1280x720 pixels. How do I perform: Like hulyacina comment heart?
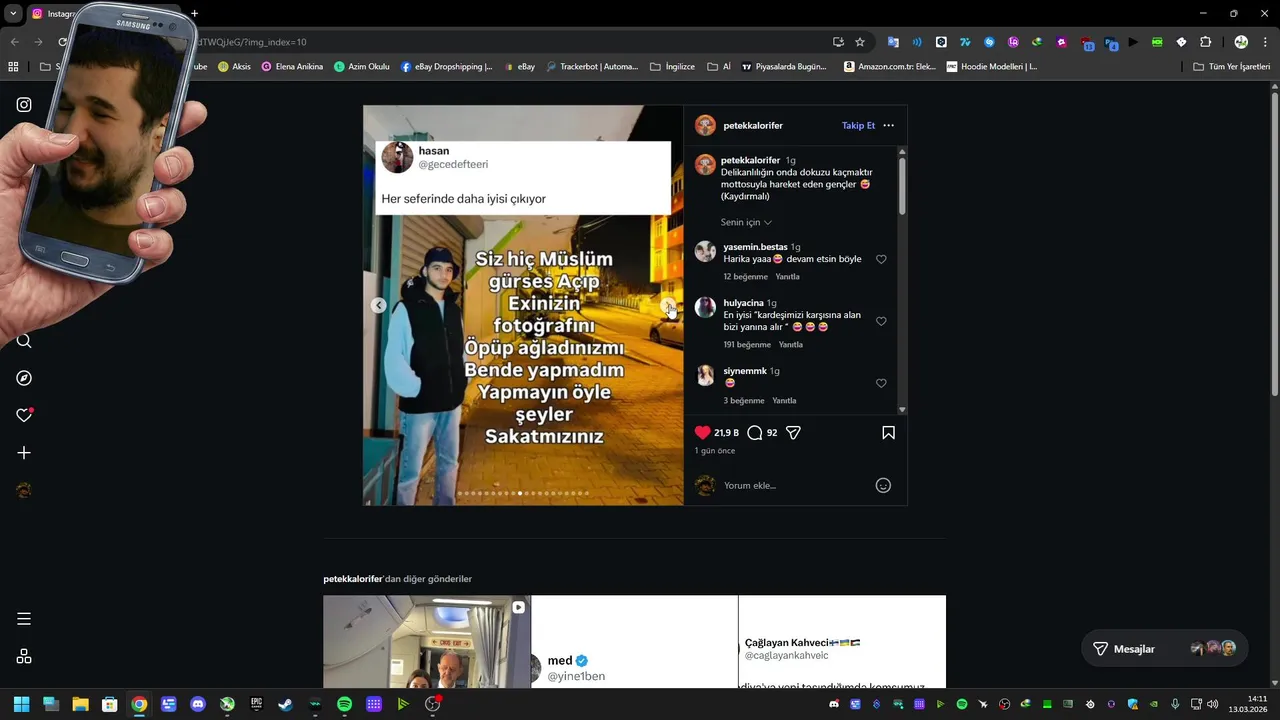881,321
